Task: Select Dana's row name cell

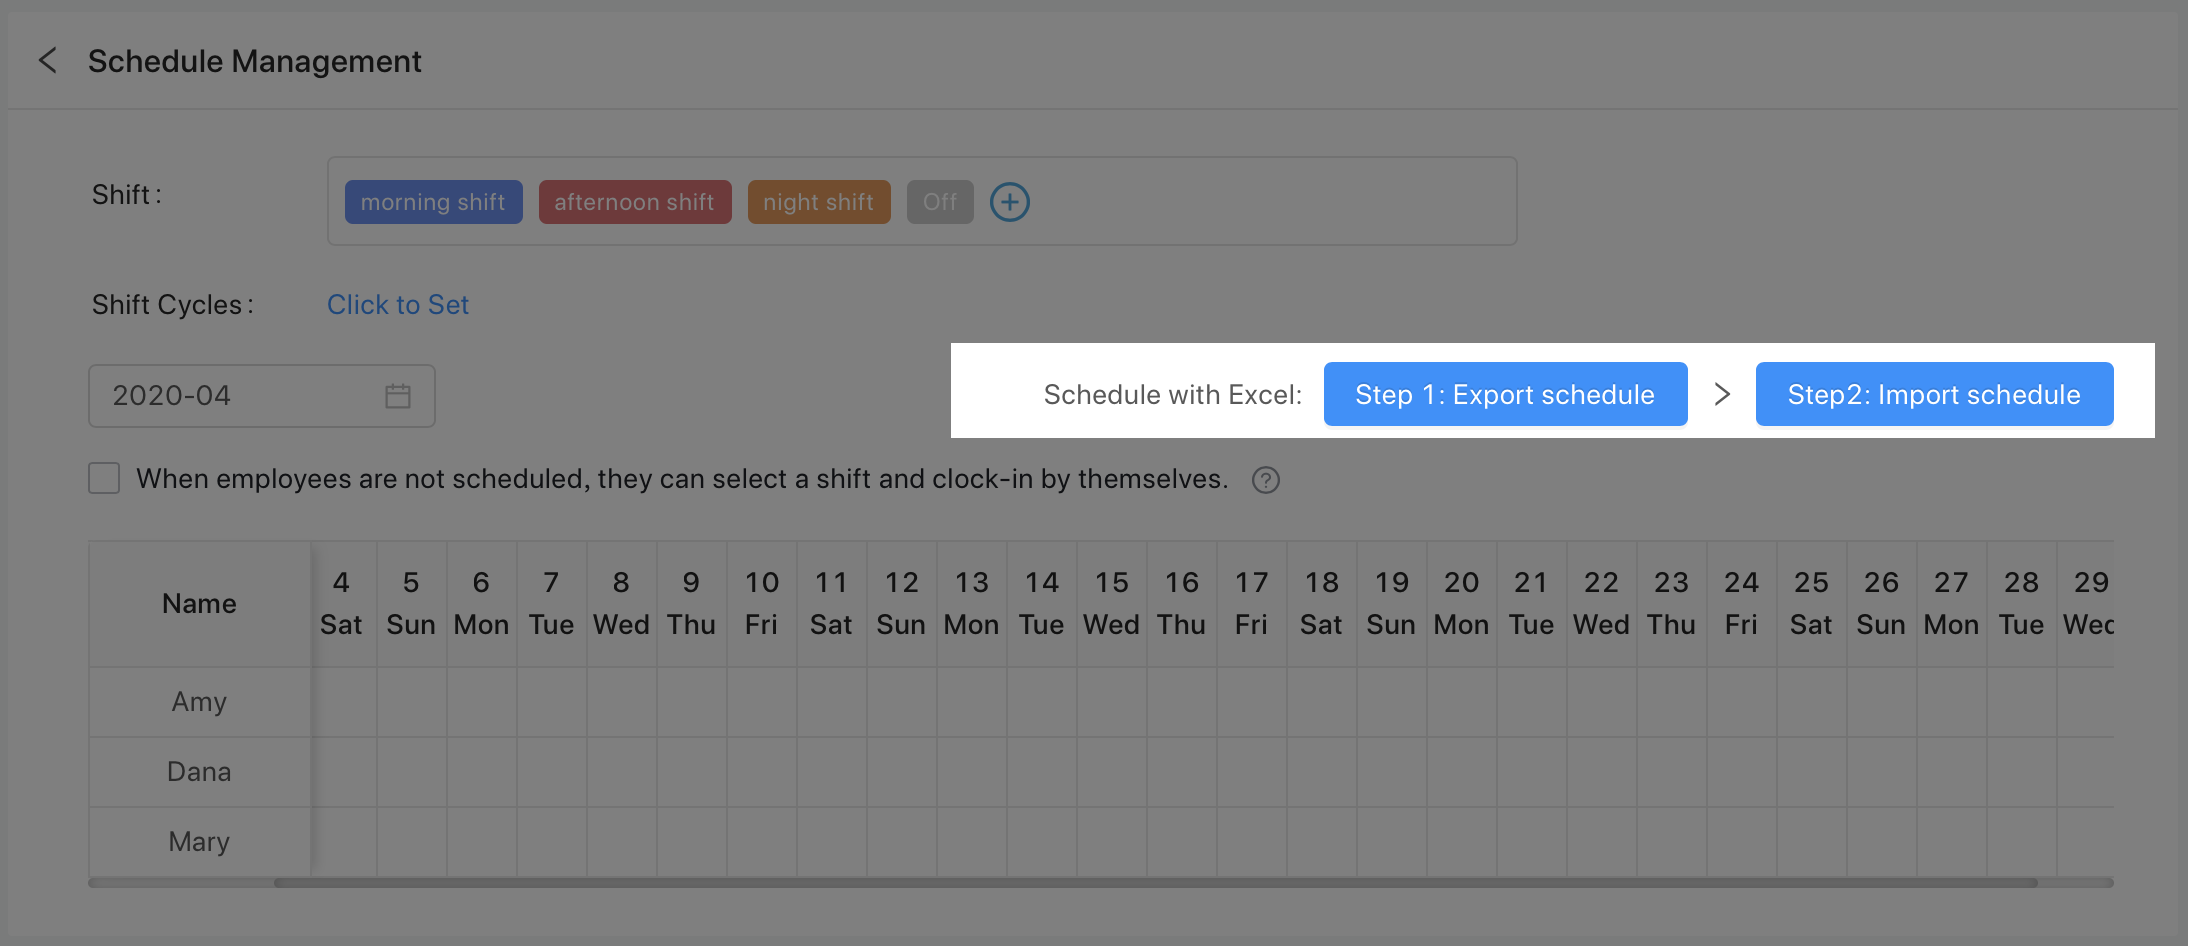Action: pyautogui.click(x=199, y=772)
